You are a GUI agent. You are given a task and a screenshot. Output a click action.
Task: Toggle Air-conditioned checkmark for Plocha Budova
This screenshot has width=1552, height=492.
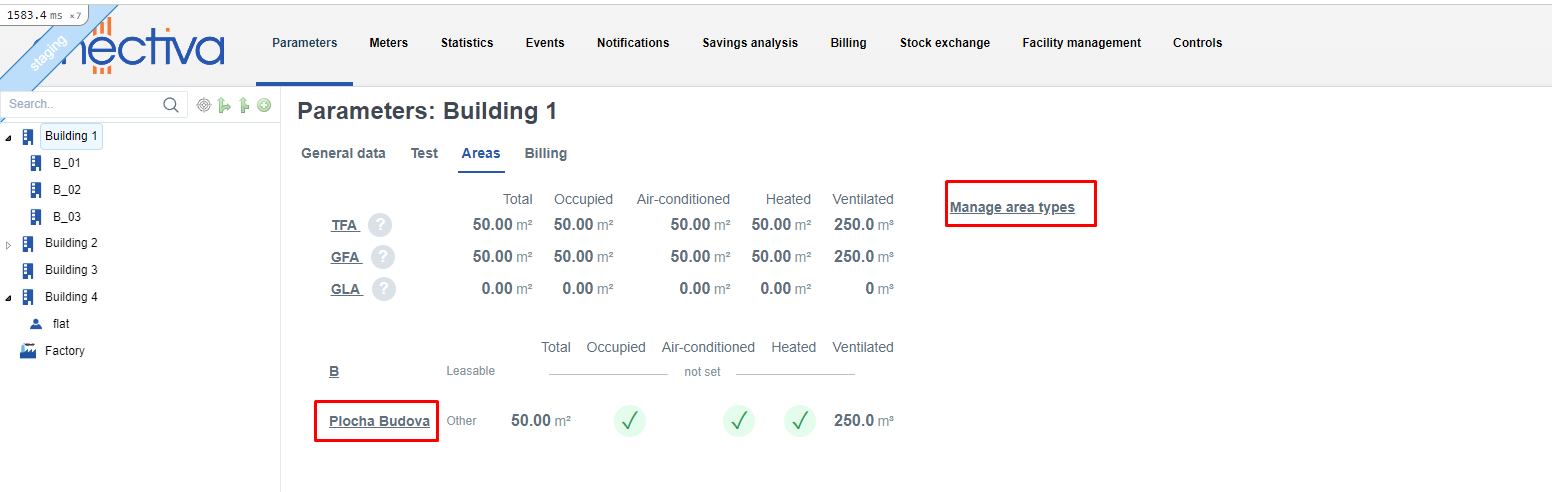click(x=739, y=421)
